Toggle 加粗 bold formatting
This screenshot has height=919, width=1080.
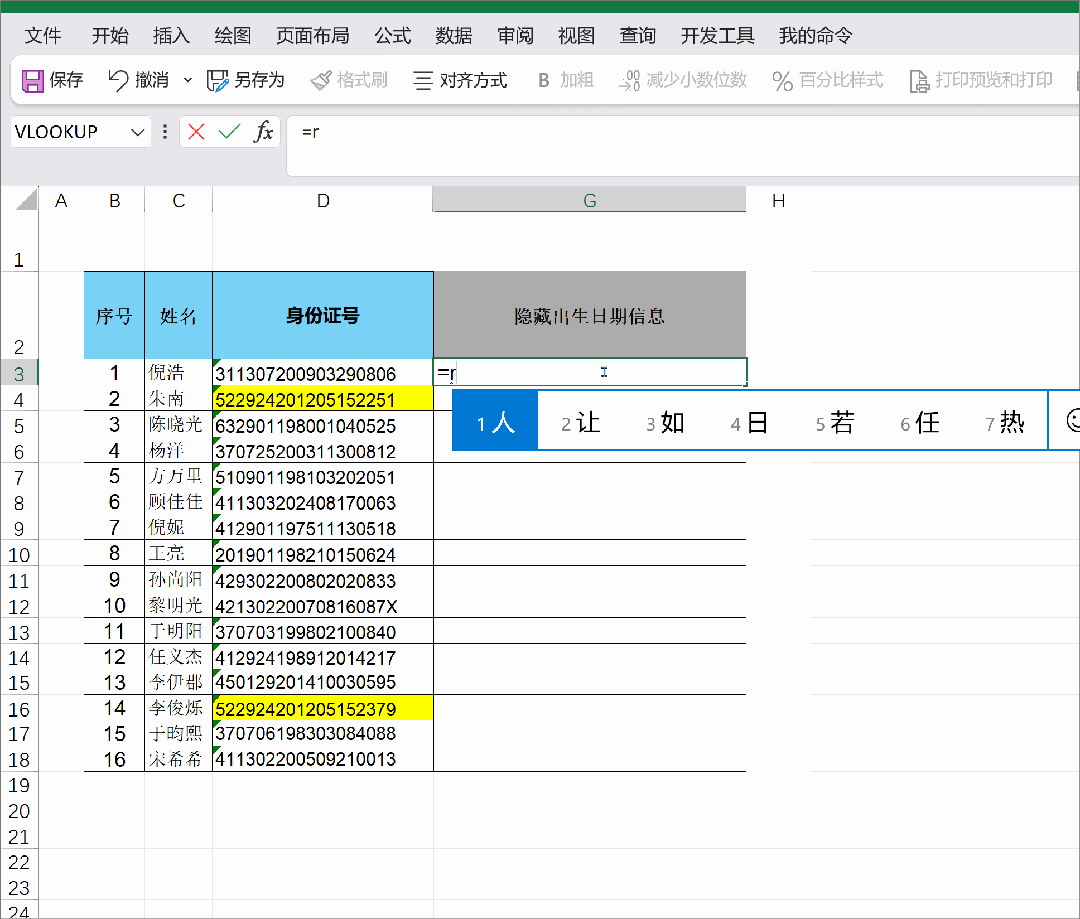[x=565, y=80]
